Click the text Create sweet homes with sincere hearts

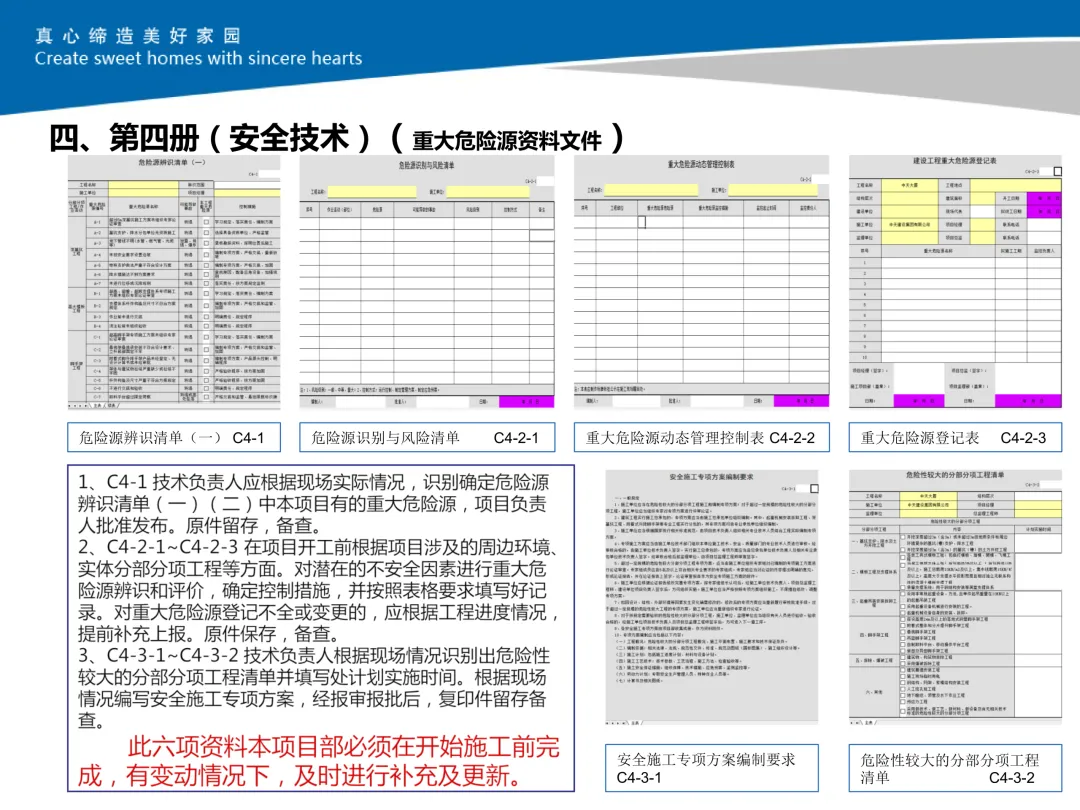[198, 59]
